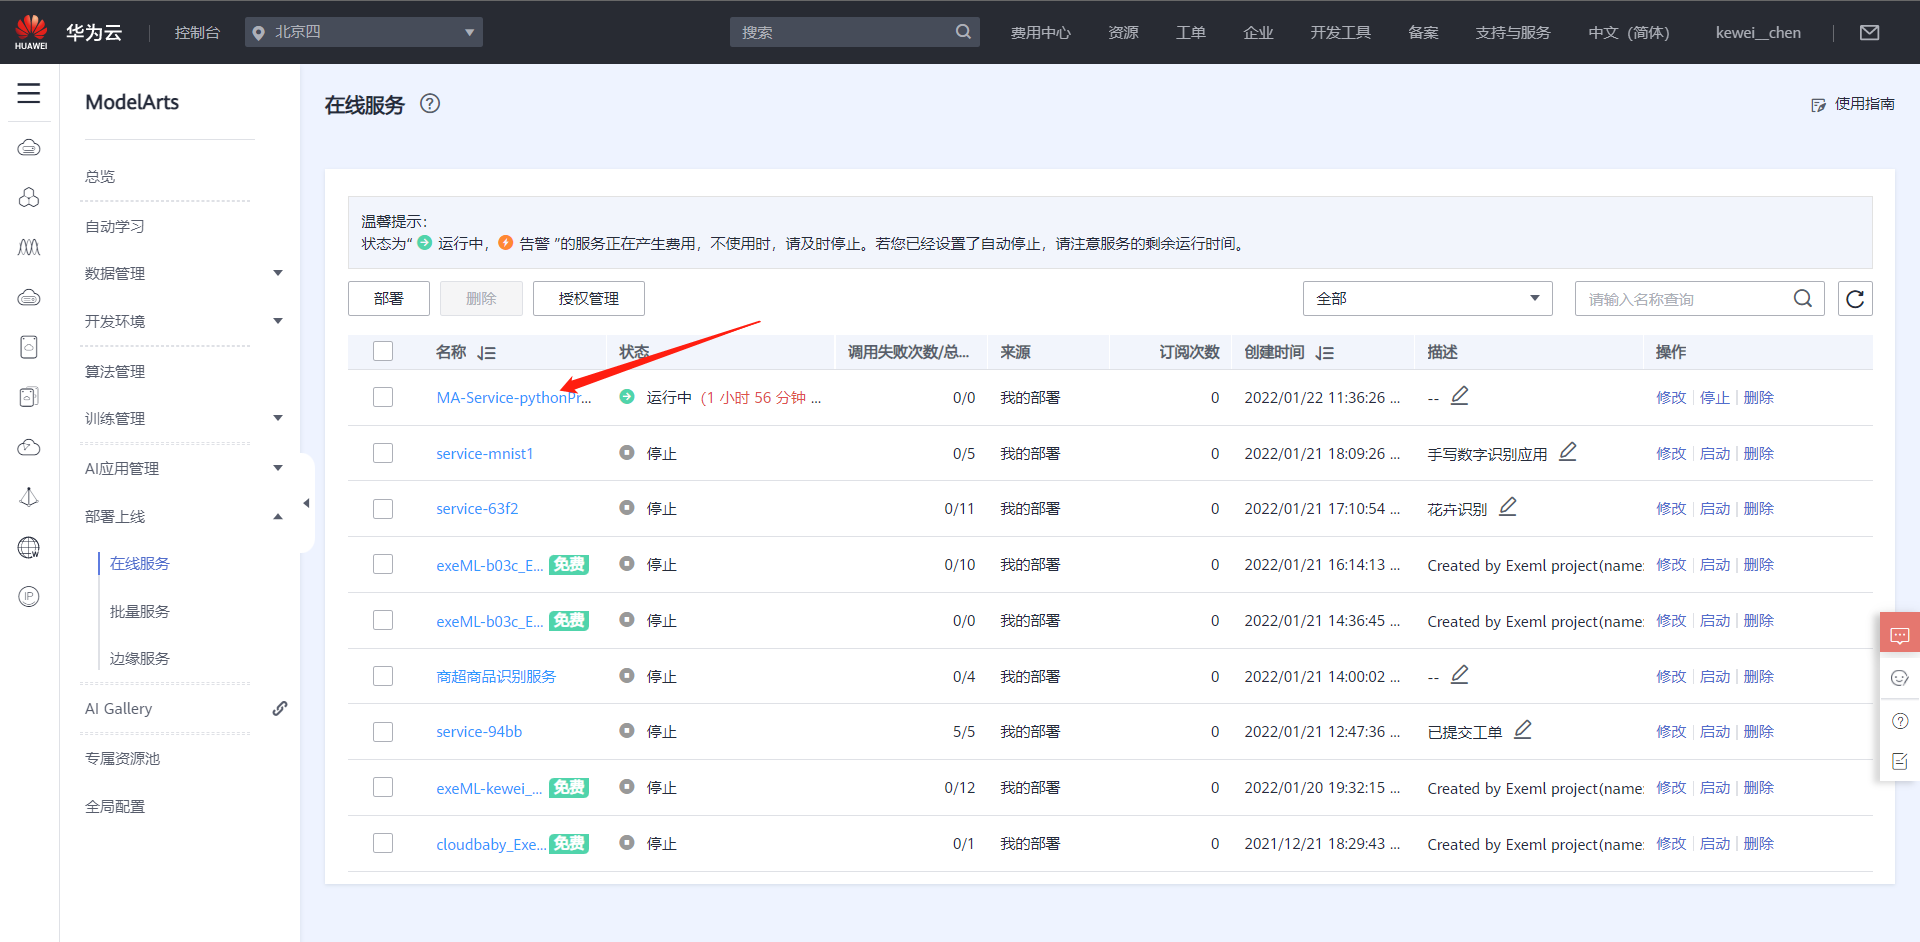Edit description of MA-Service-pythonPr row

(1459, 396)
